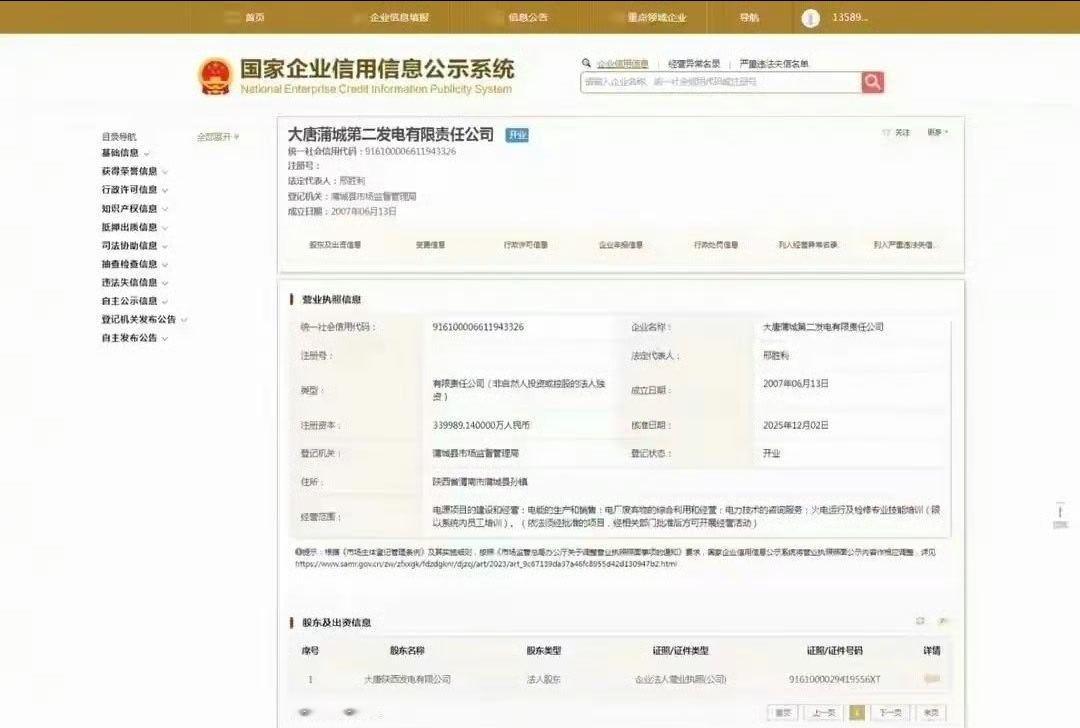Click the 开业 status badge
This screenshot has height=728, width=1080.
[x=517, y=135]
